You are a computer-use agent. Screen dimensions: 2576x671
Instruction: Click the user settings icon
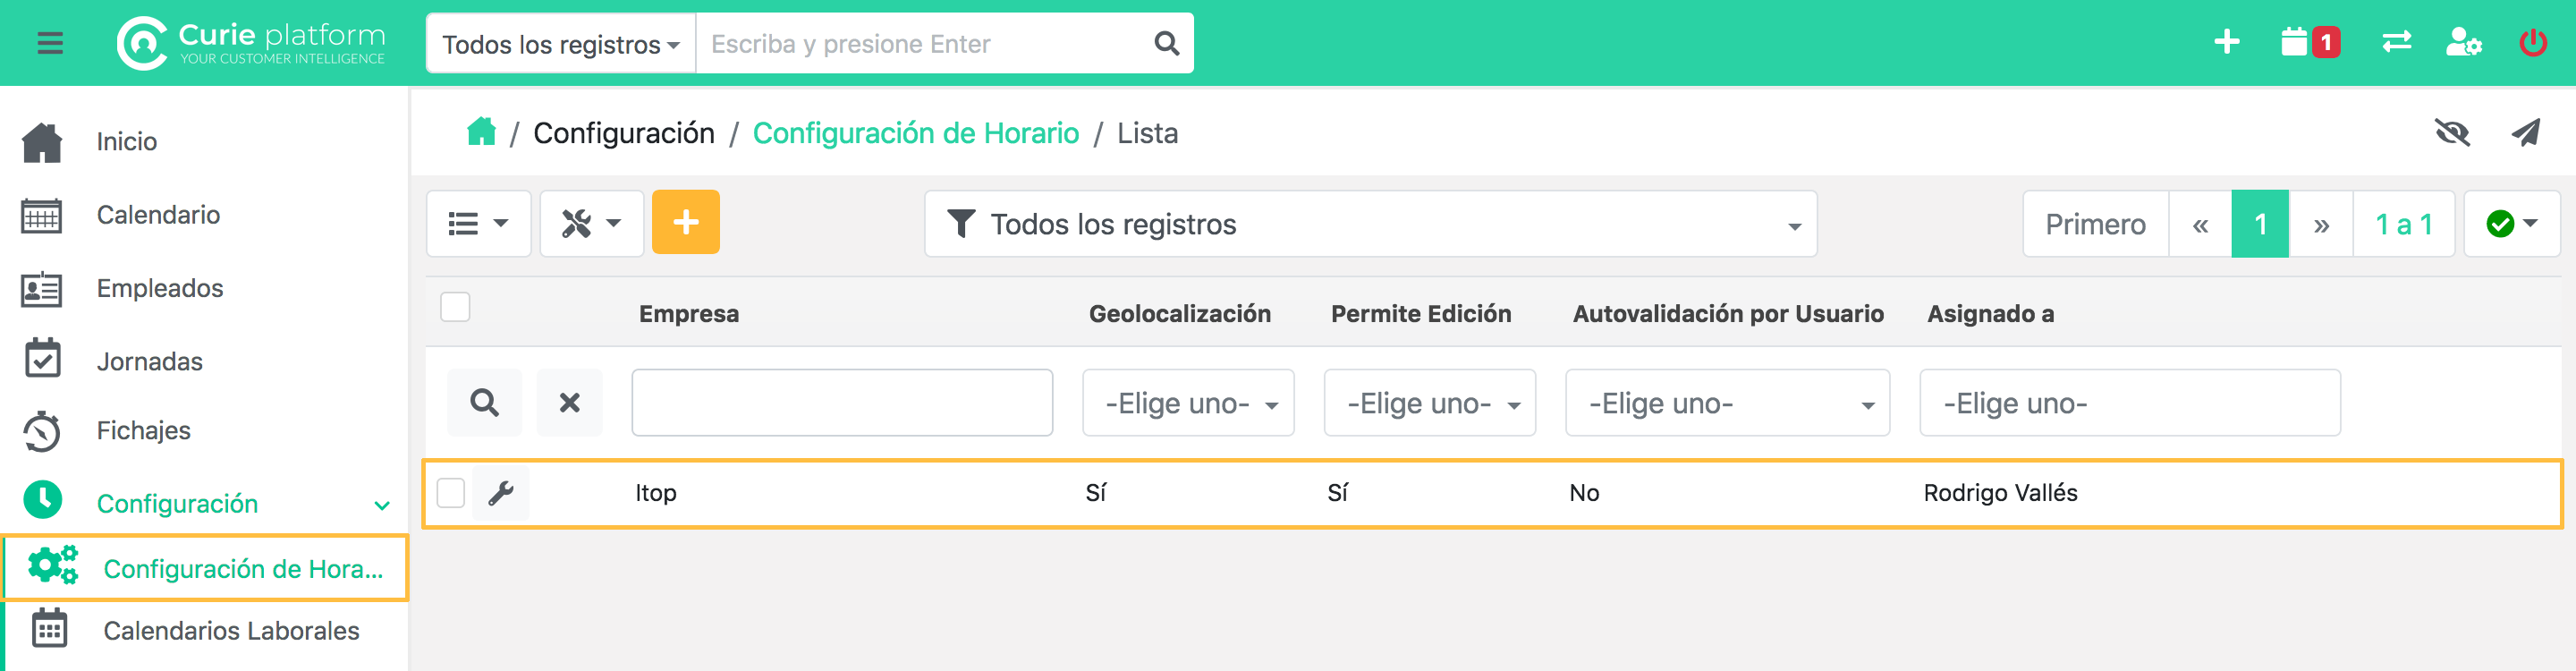pyautogui.click(x=2462, y=43)
